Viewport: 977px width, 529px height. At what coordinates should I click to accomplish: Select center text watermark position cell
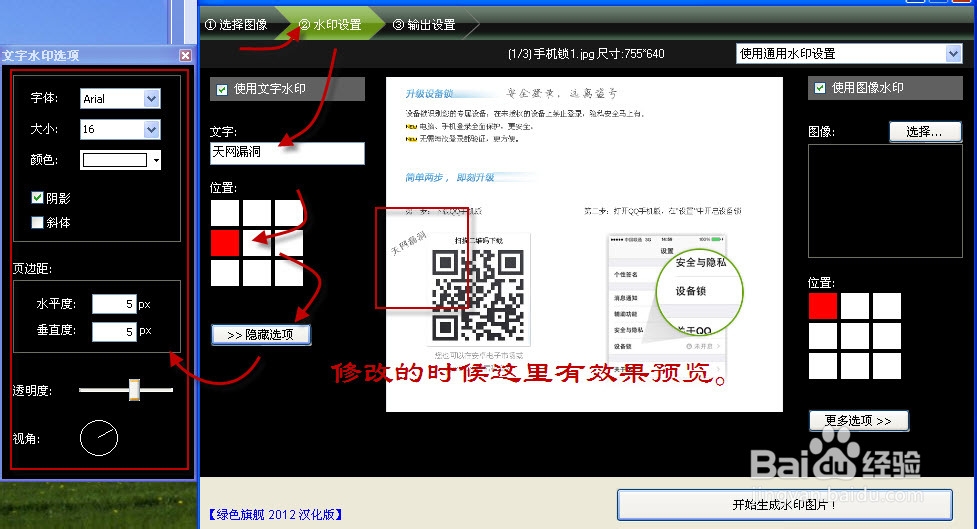click(x=257, y=243)
